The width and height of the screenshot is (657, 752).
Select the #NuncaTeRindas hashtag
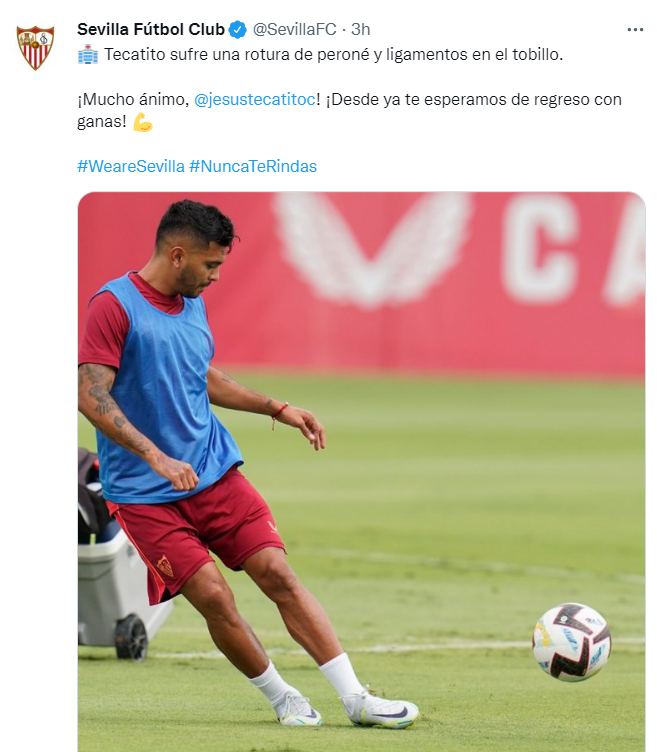point(253,166)
